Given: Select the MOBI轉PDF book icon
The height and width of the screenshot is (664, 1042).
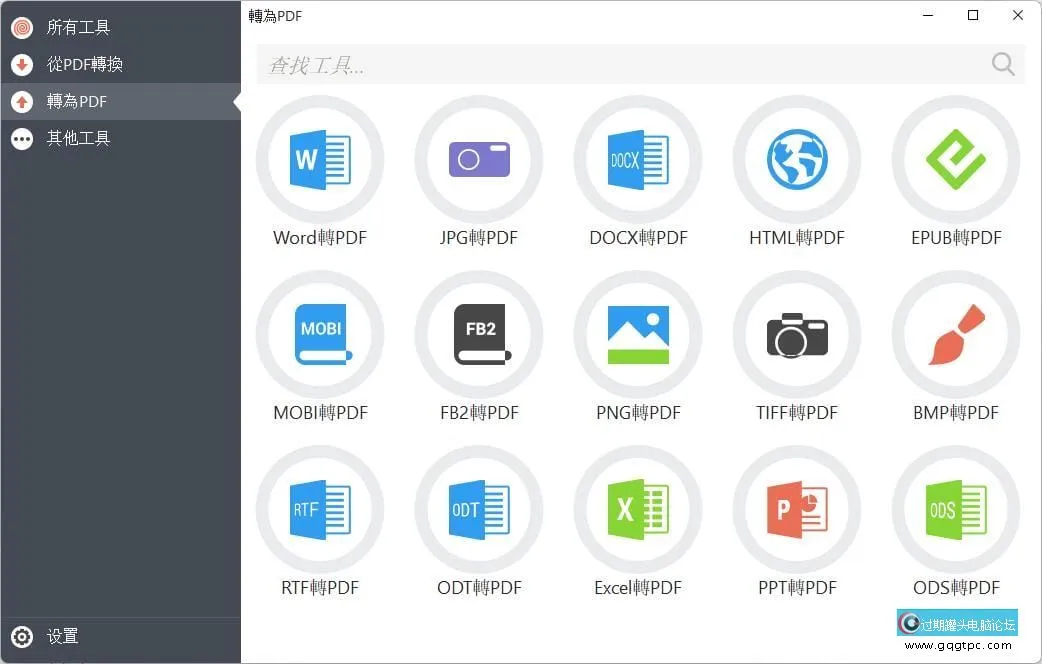Looking at the screenshot, I should click(x=320, y=334).
